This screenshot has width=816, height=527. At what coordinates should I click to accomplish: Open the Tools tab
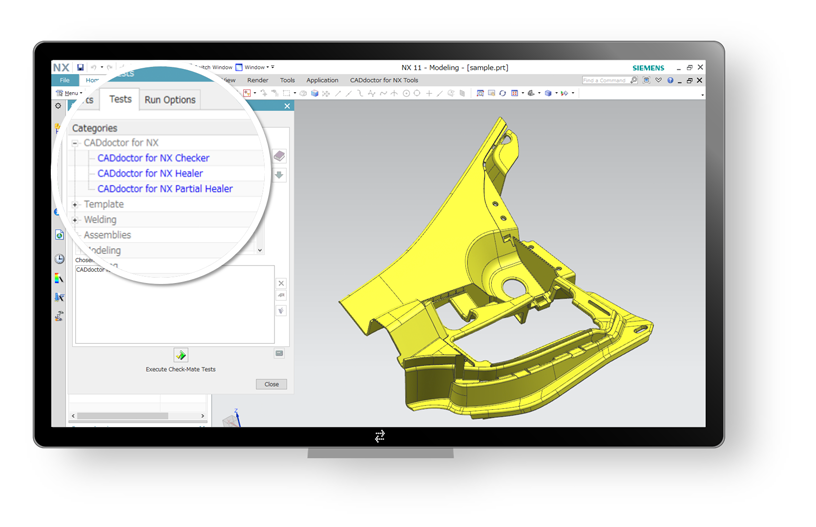[287, 80]
